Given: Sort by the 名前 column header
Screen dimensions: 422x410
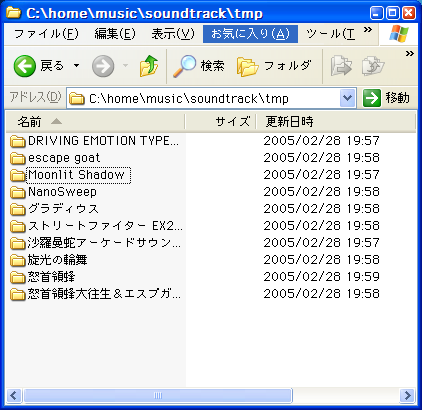Looking at the screenshot, I should click(x=95, y=122).
